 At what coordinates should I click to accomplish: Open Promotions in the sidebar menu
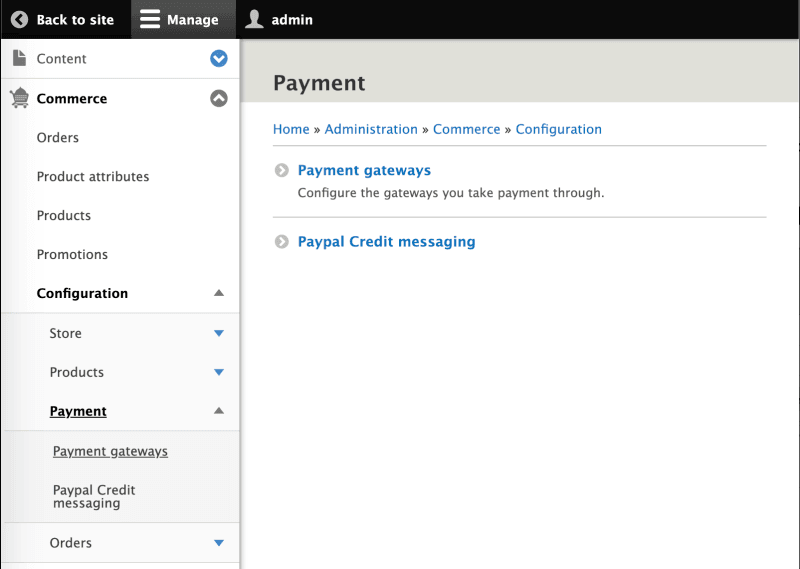tap(72, 255)
